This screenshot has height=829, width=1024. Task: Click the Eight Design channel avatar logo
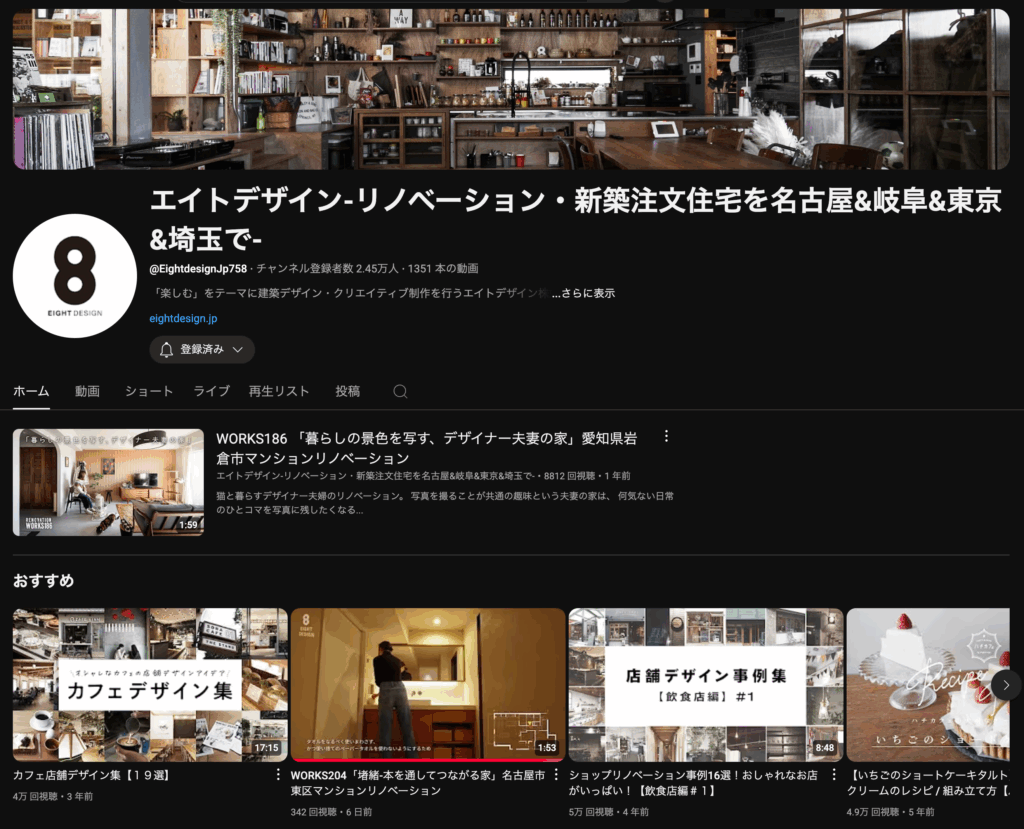point(75,276)
